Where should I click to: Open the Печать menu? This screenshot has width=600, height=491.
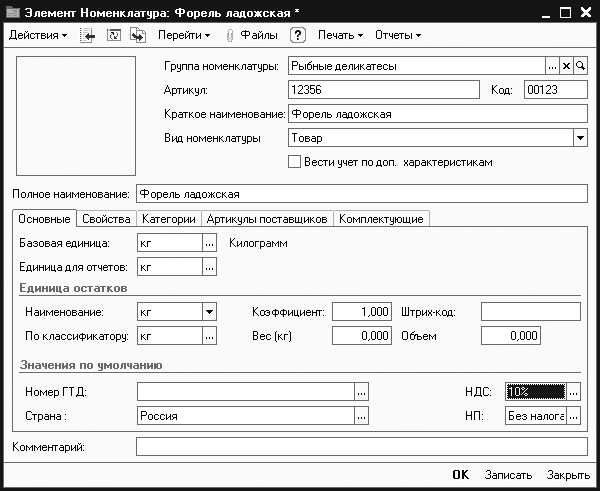click(x=341, y=35)
